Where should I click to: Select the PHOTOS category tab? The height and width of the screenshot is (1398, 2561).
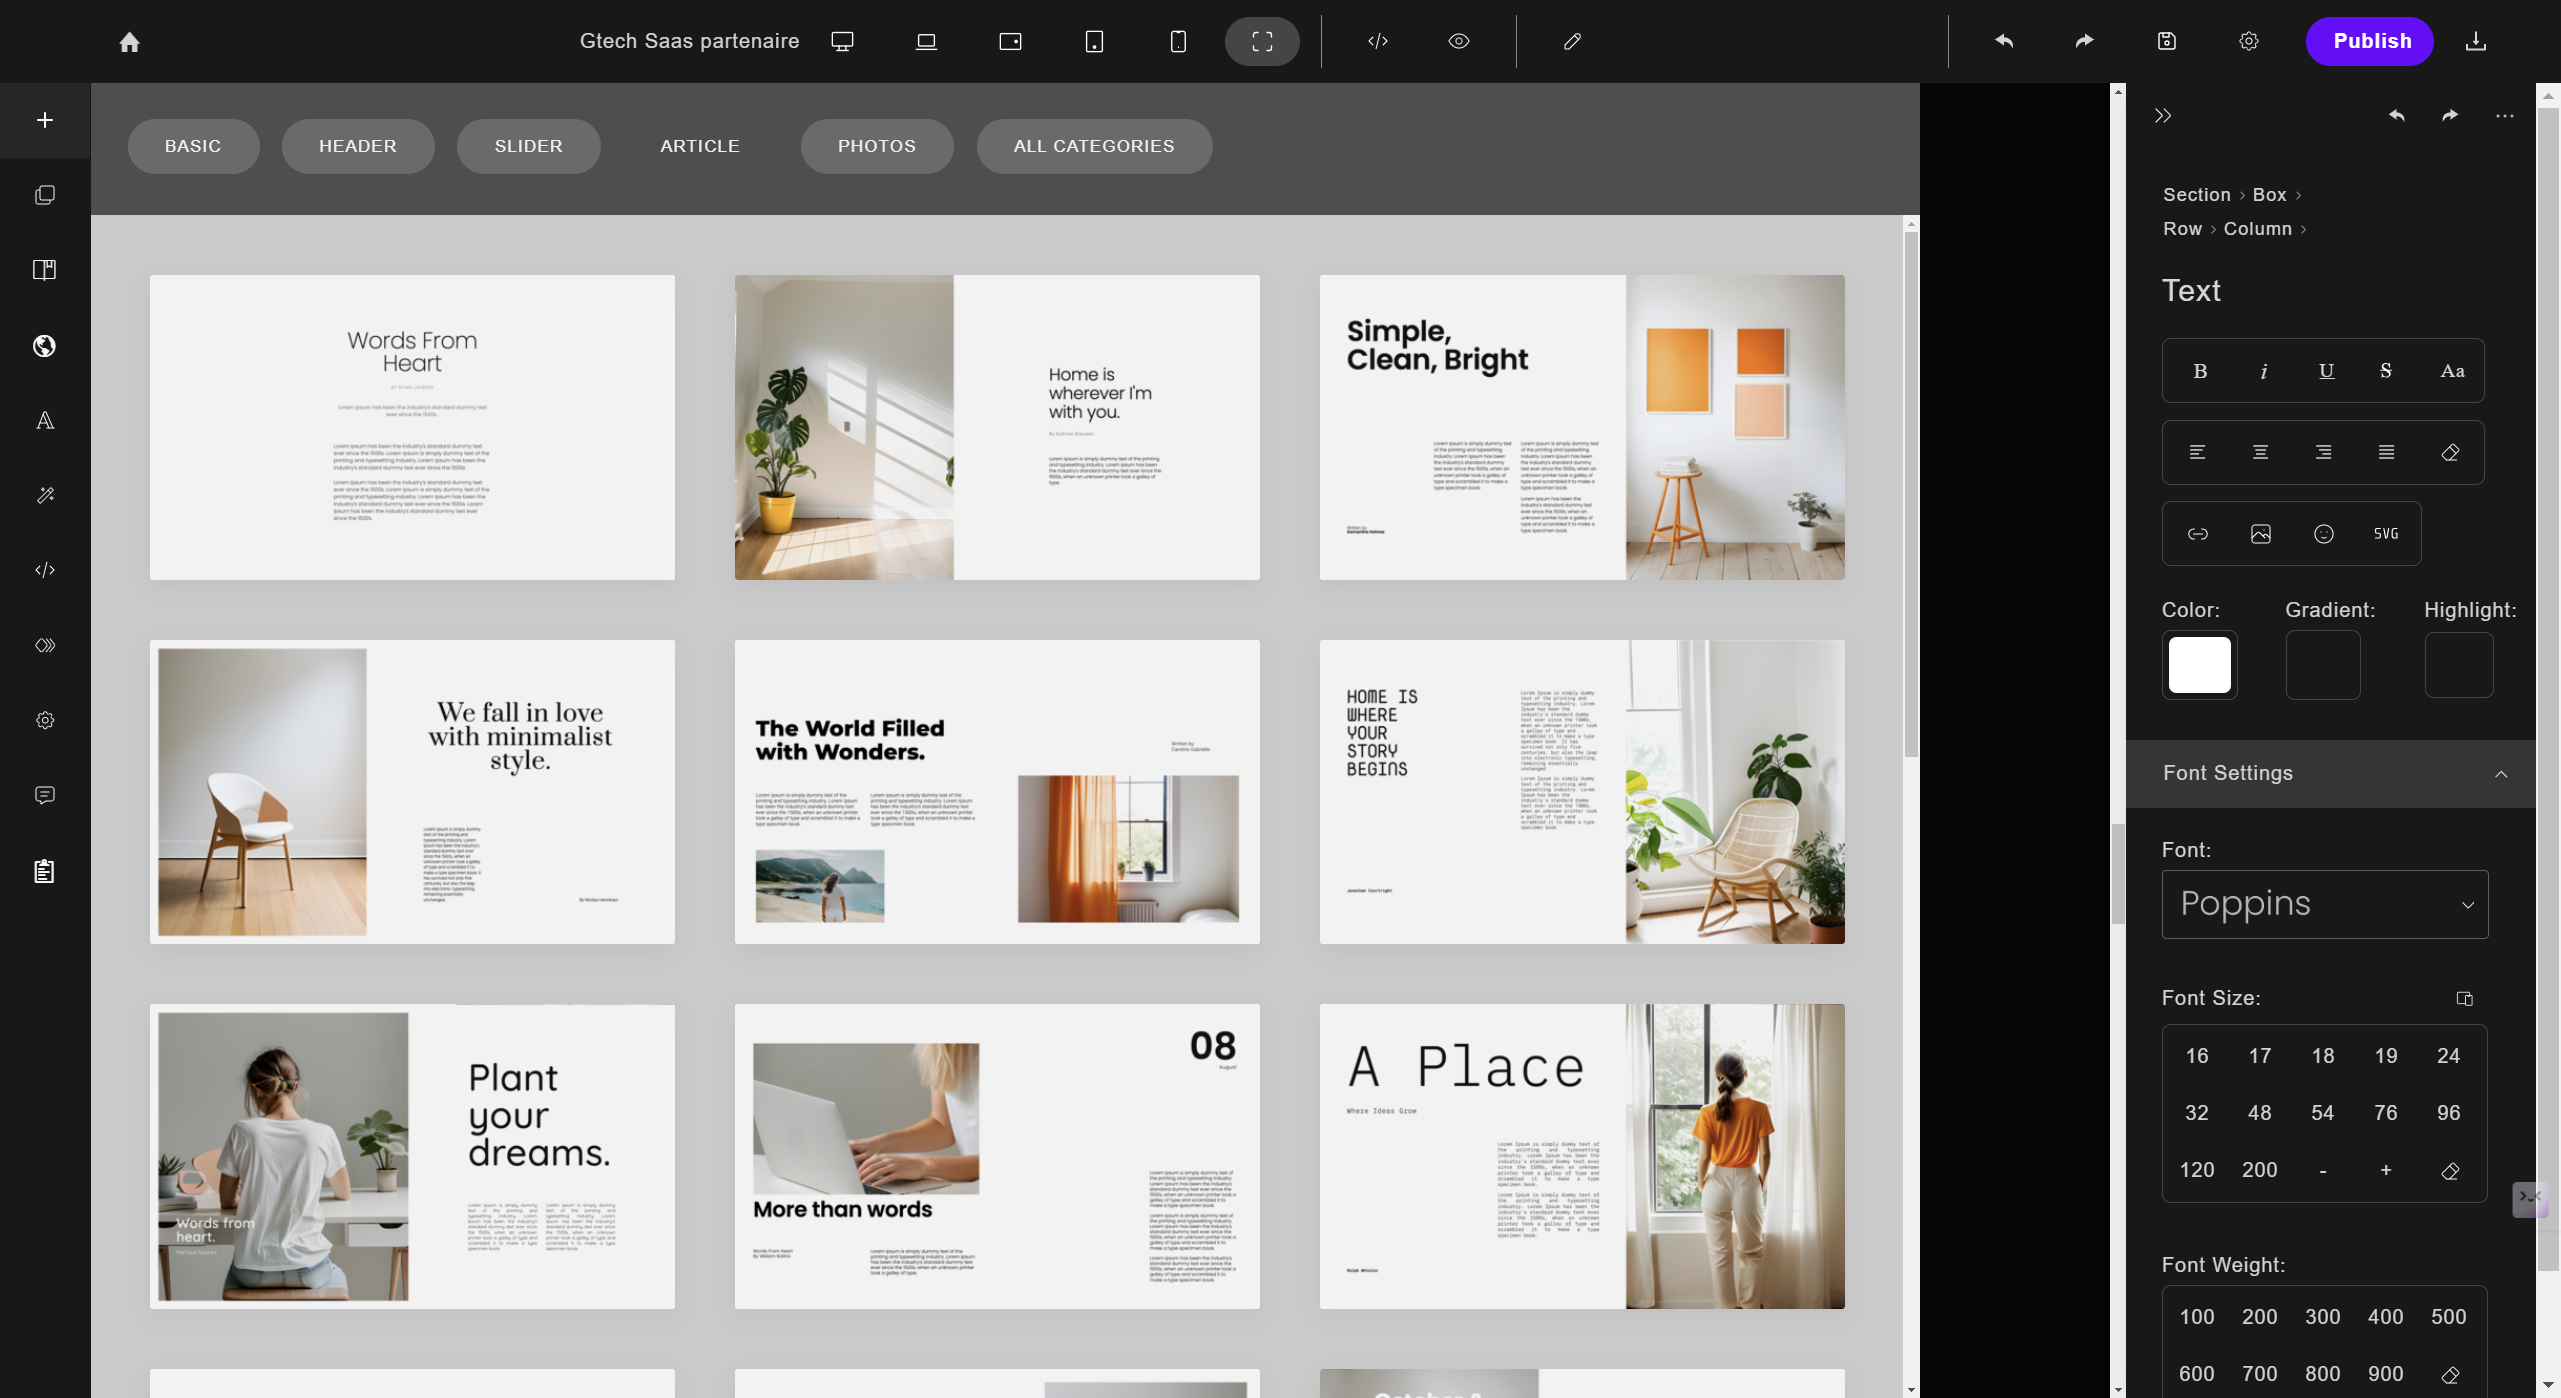tap(876, 146)
